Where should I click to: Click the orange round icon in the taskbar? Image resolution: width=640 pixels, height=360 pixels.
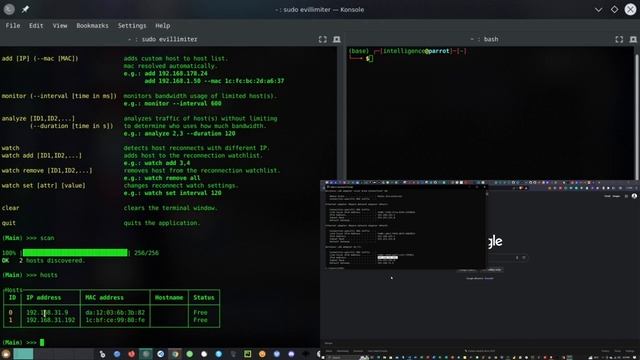tap(262, 354)
